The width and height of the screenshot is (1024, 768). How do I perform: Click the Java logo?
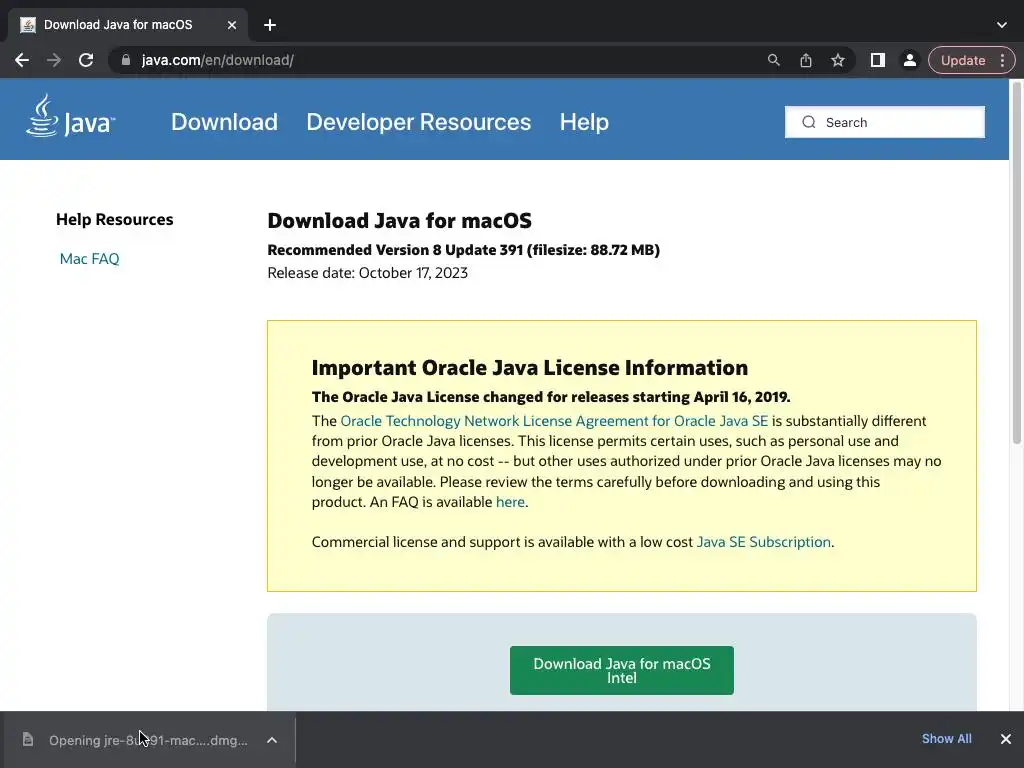point(71,116)
